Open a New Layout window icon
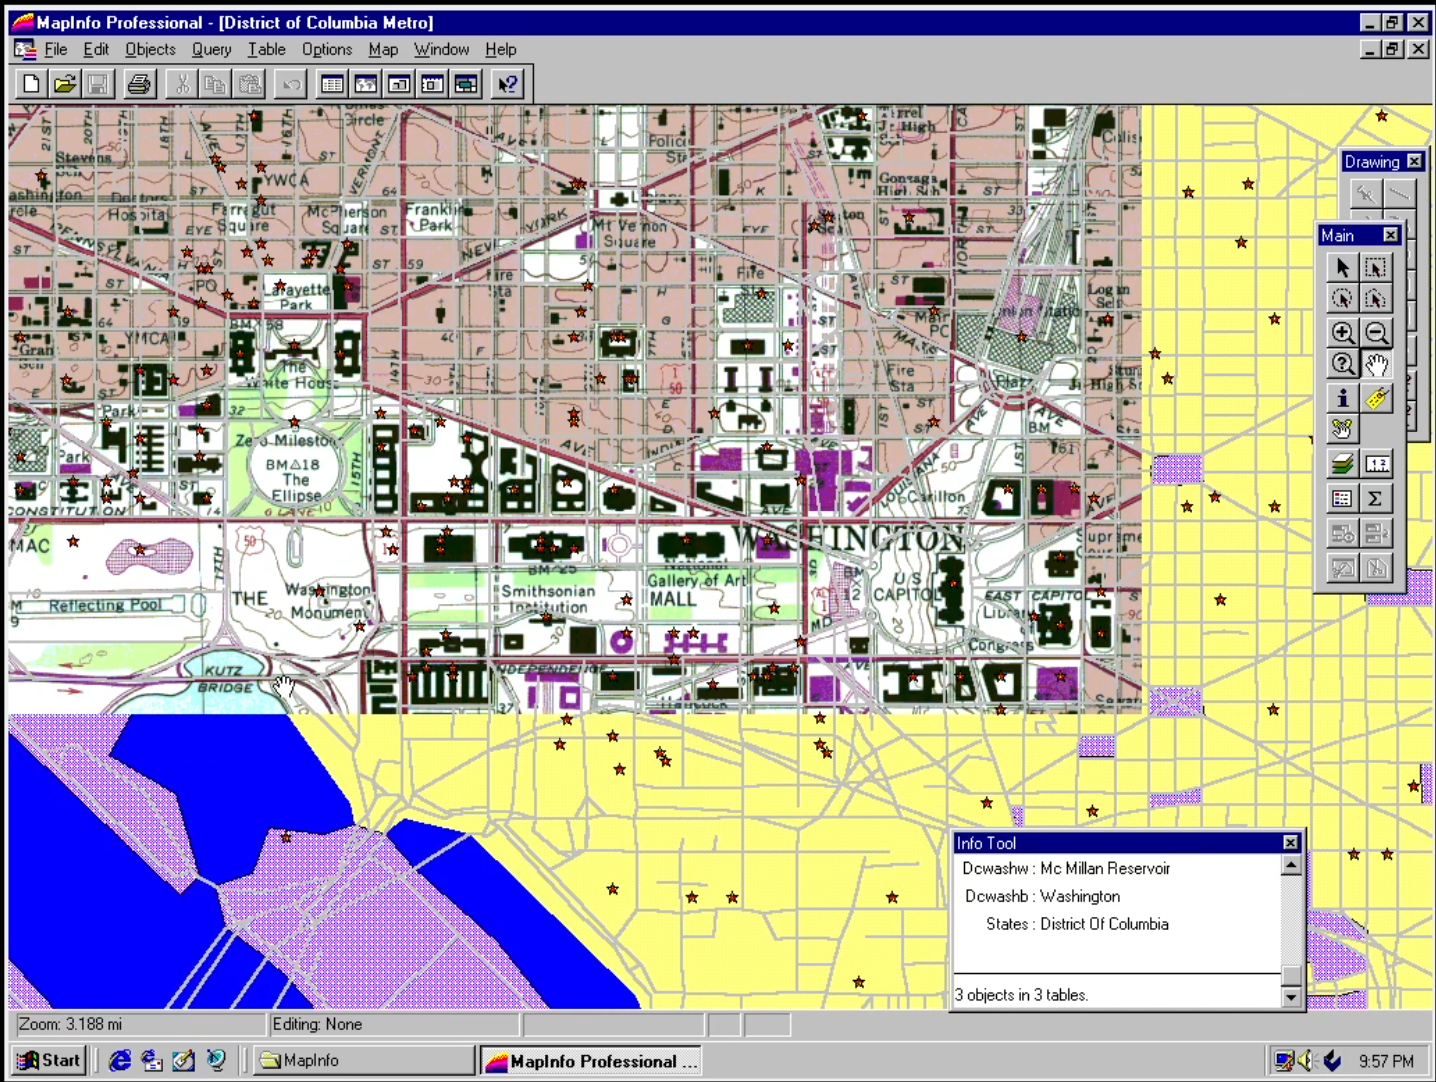This screenshot has width=1436, height=1082. point(432,84)
